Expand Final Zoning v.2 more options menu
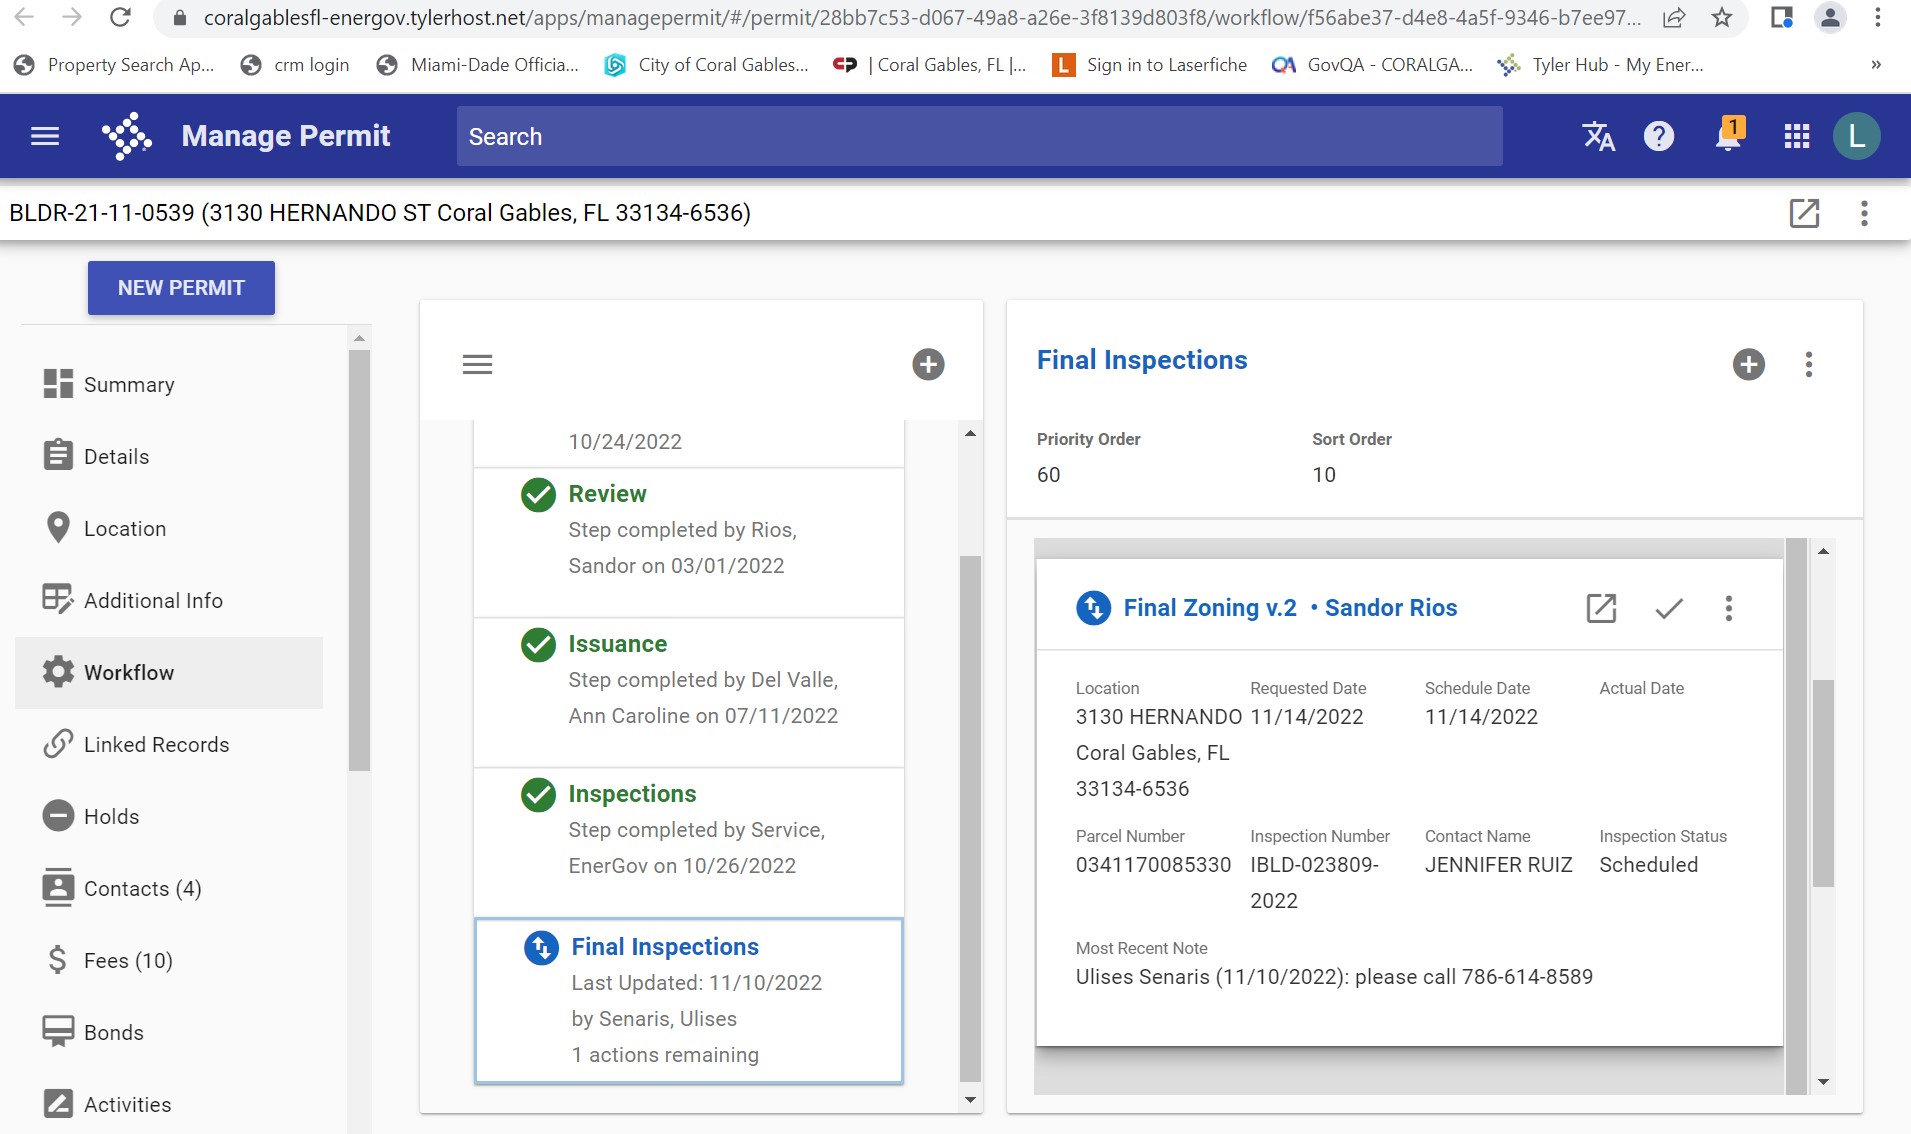 pos(1728,608)
